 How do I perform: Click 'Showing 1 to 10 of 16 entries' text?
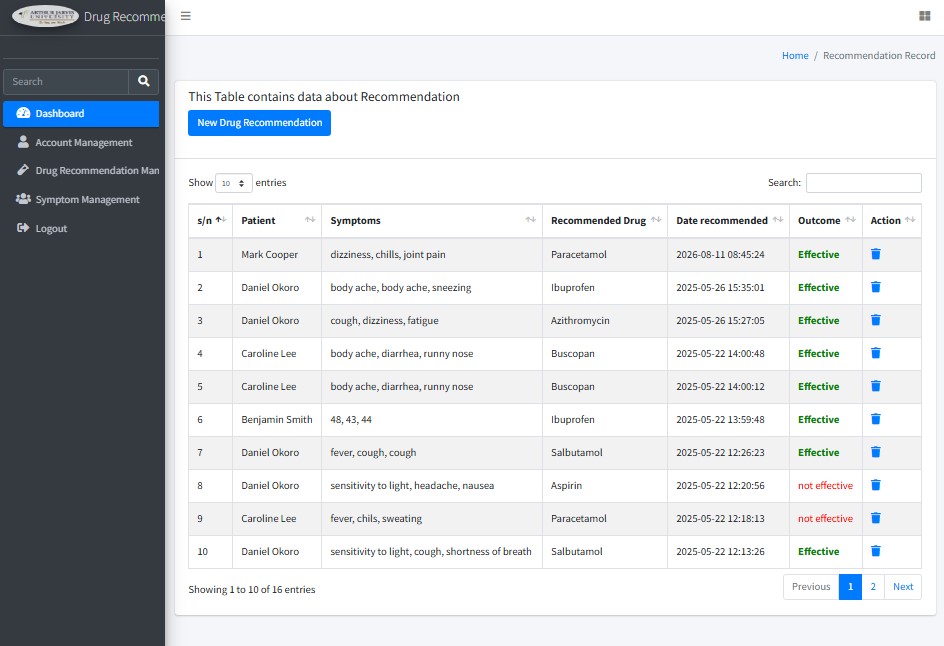[x=252, y=589]
